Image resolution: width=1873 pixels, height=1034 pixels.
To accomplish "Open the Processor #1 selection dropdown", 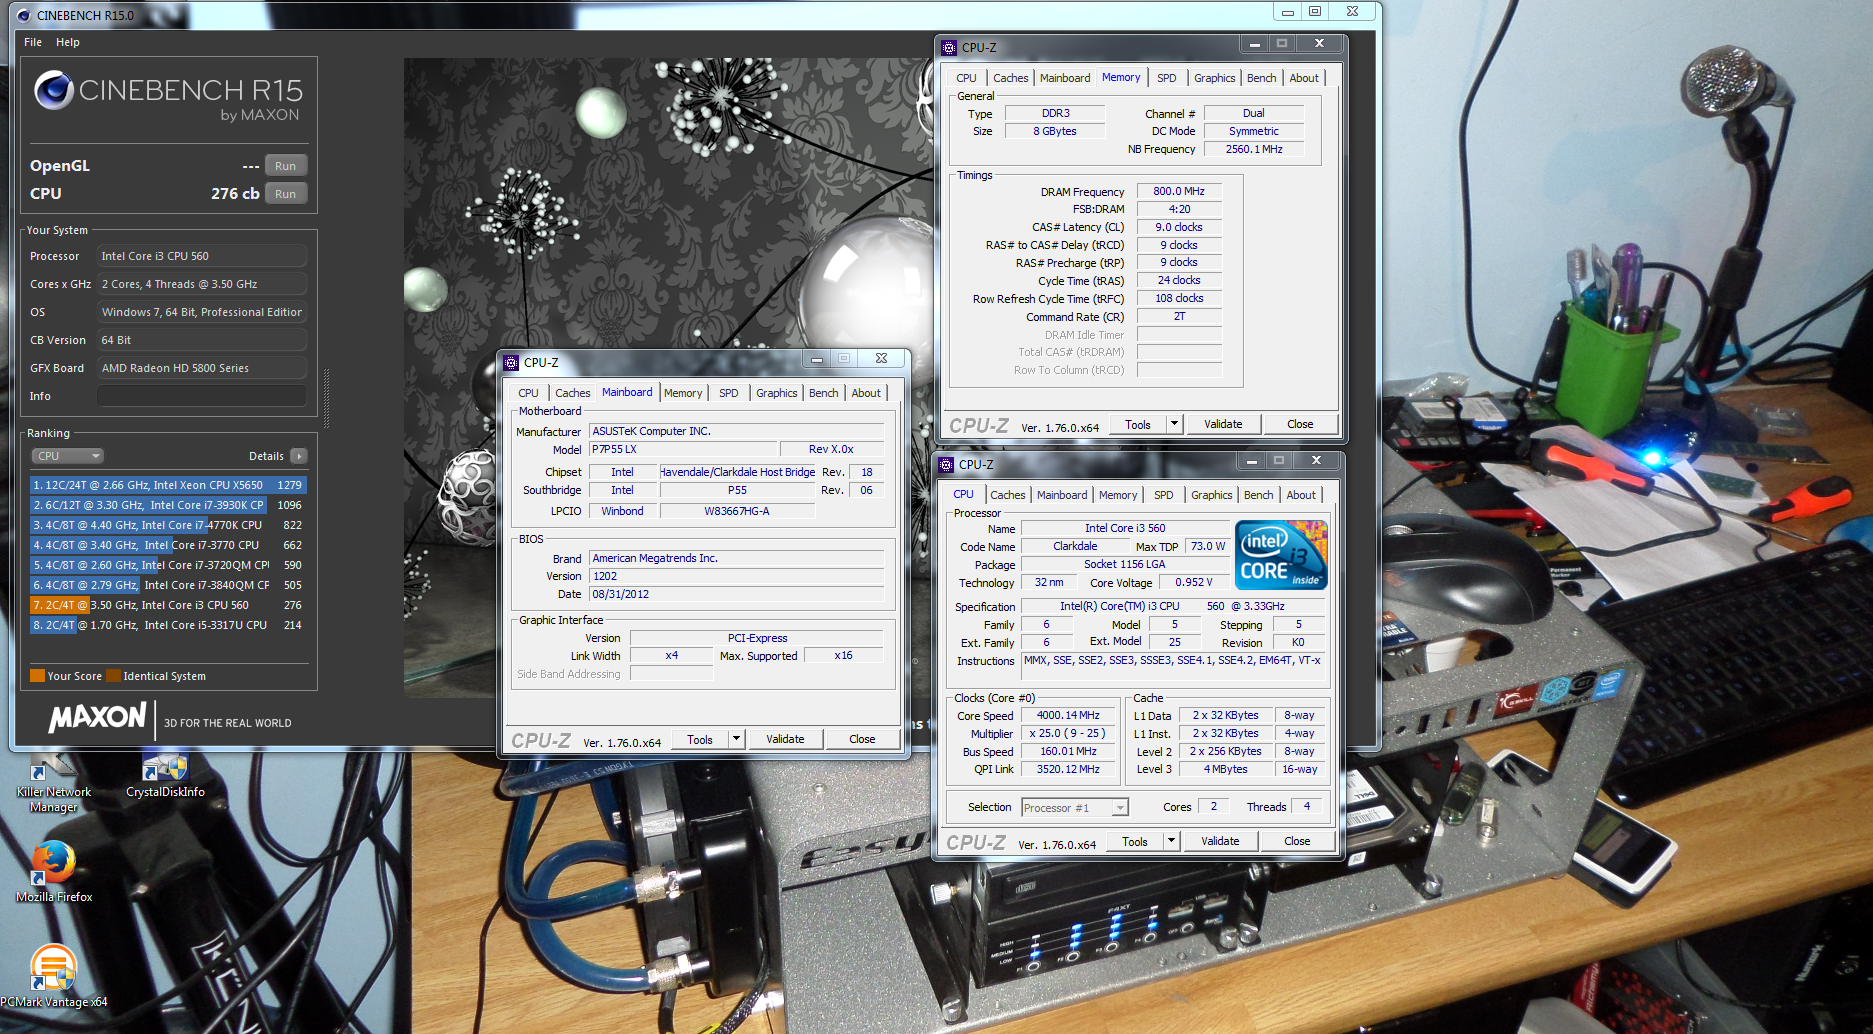I will click(x=1075, y=807).
